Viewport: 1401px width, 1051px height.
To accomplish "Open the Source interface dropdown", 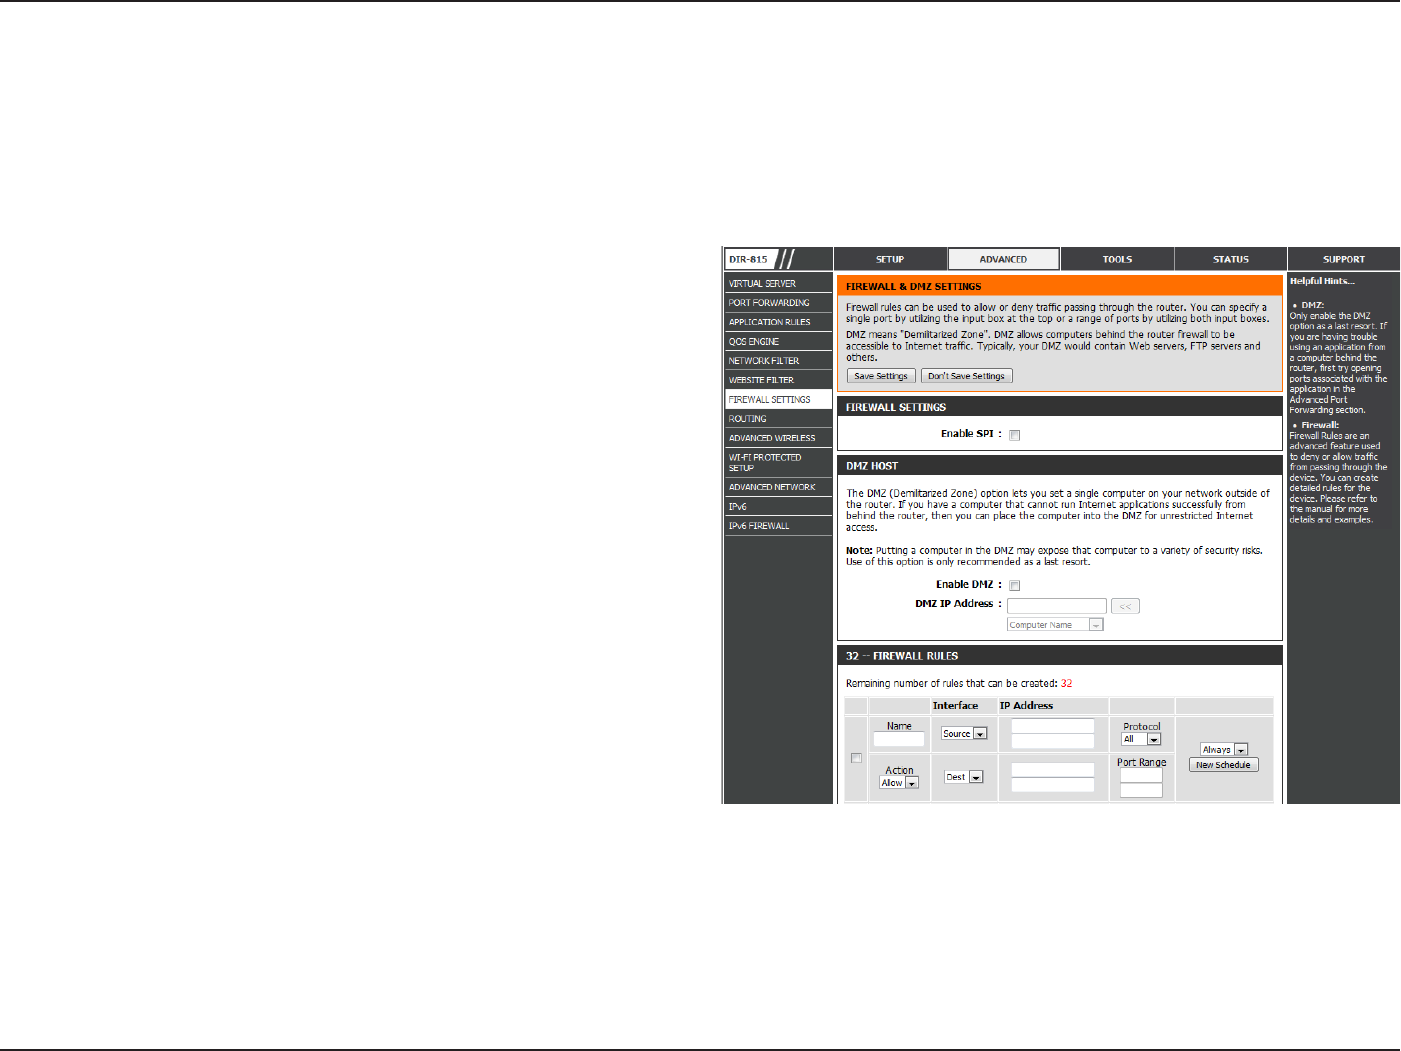I will (x=964, y=733).
